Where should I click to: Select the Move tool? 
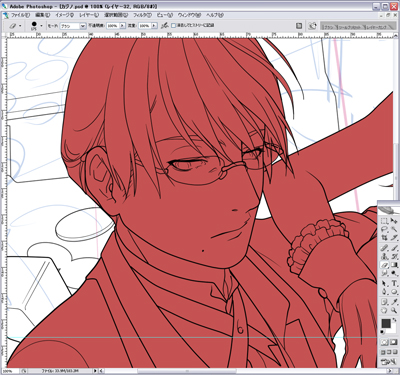point(394,221)
